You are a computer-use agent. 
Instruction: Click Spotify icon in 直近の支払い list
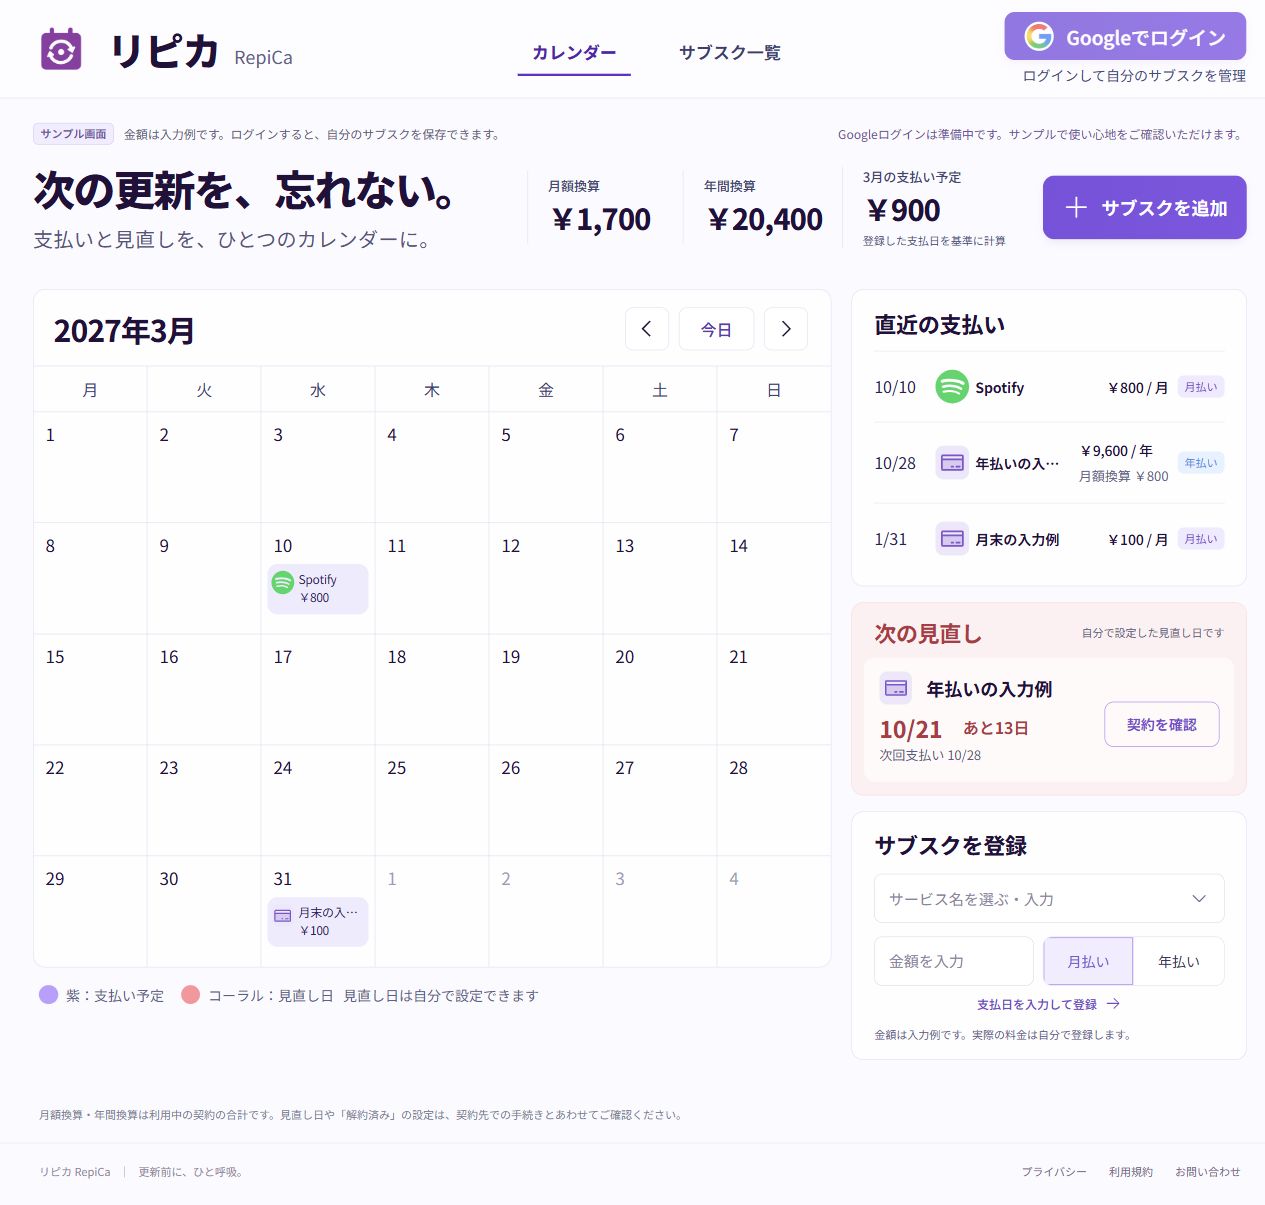point(952,387)
